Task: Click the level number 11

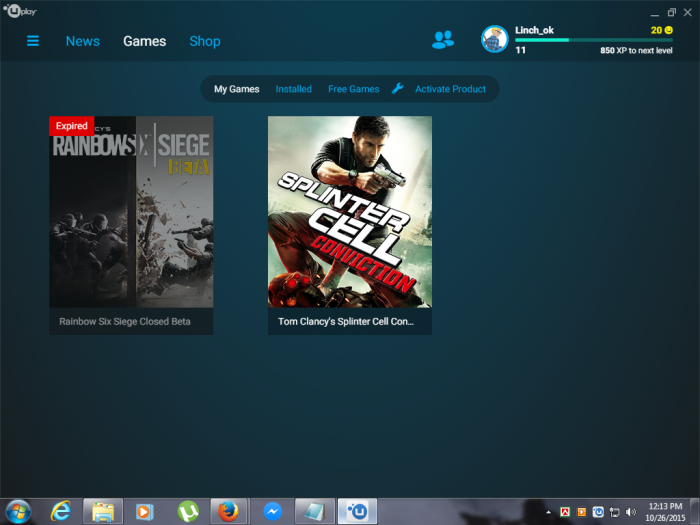Action: tap(521, 50)
